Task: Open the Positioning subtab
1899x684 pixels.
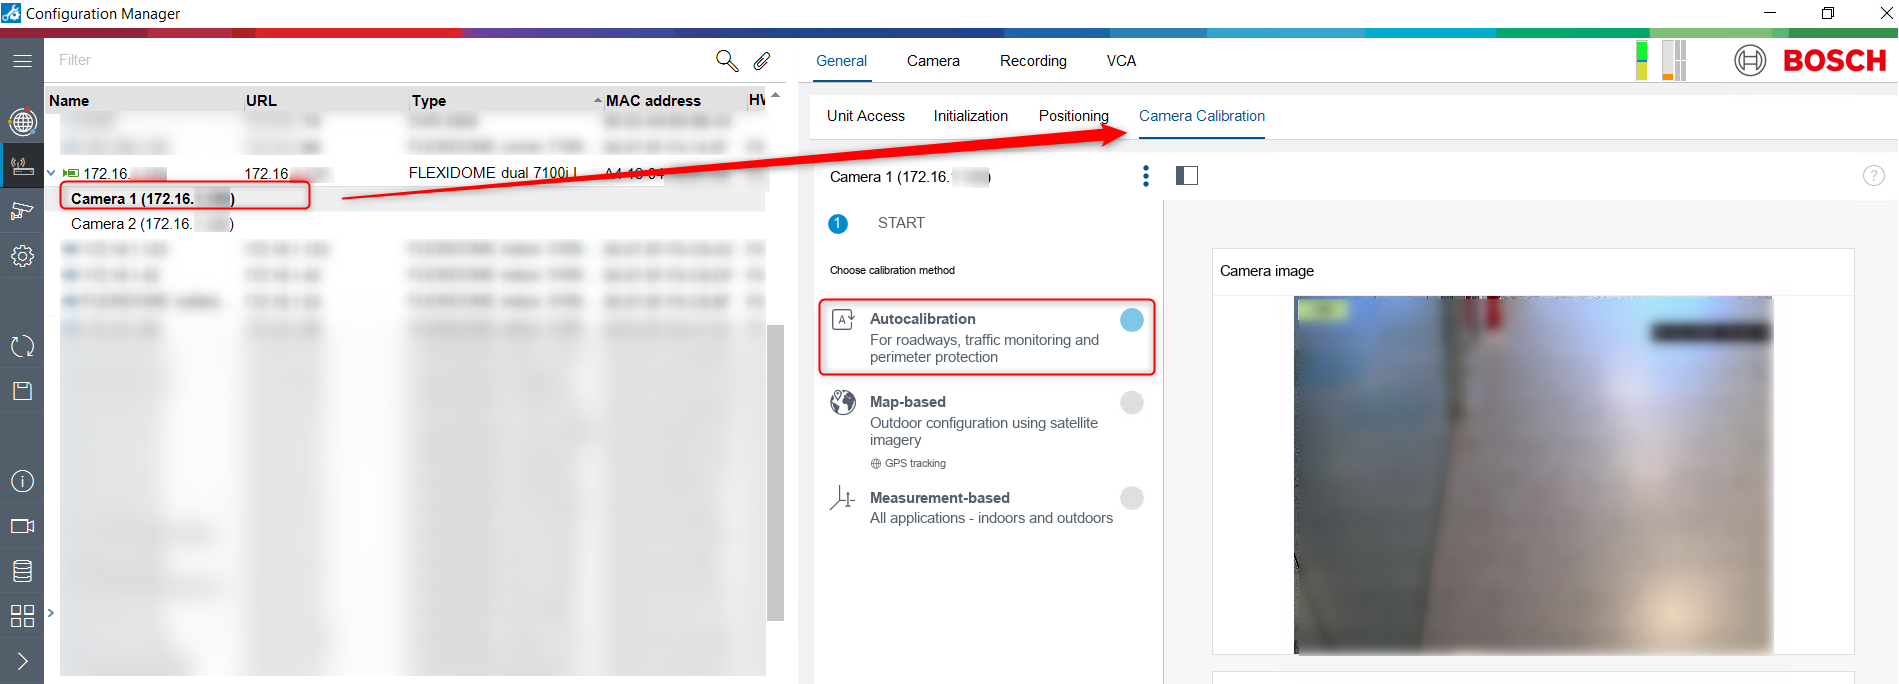Action: pos(1074,116)
